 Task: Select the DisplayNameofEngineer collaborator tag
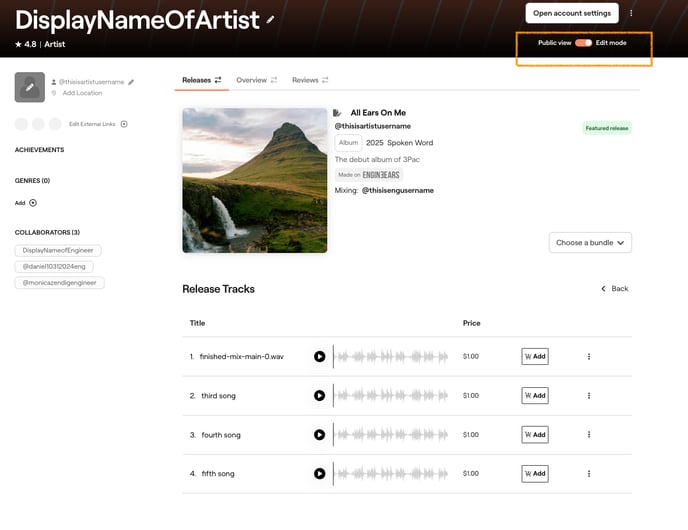58,250
